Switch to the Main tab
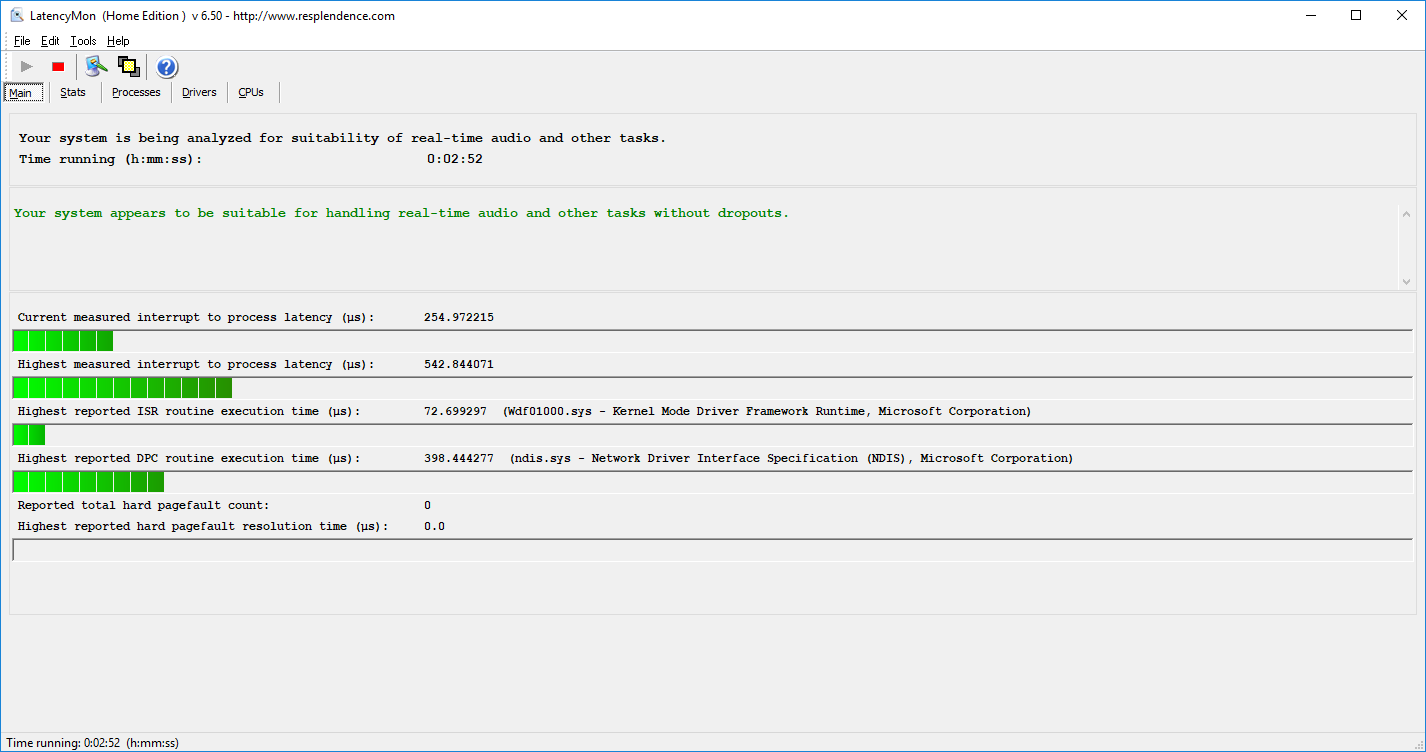The image size is (1426, 752). click(x=22, y=92)
